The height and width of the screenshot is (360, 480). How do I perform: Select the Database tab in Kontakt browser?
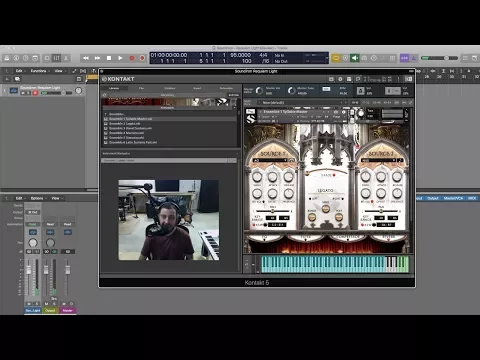[x=170, y=88]
